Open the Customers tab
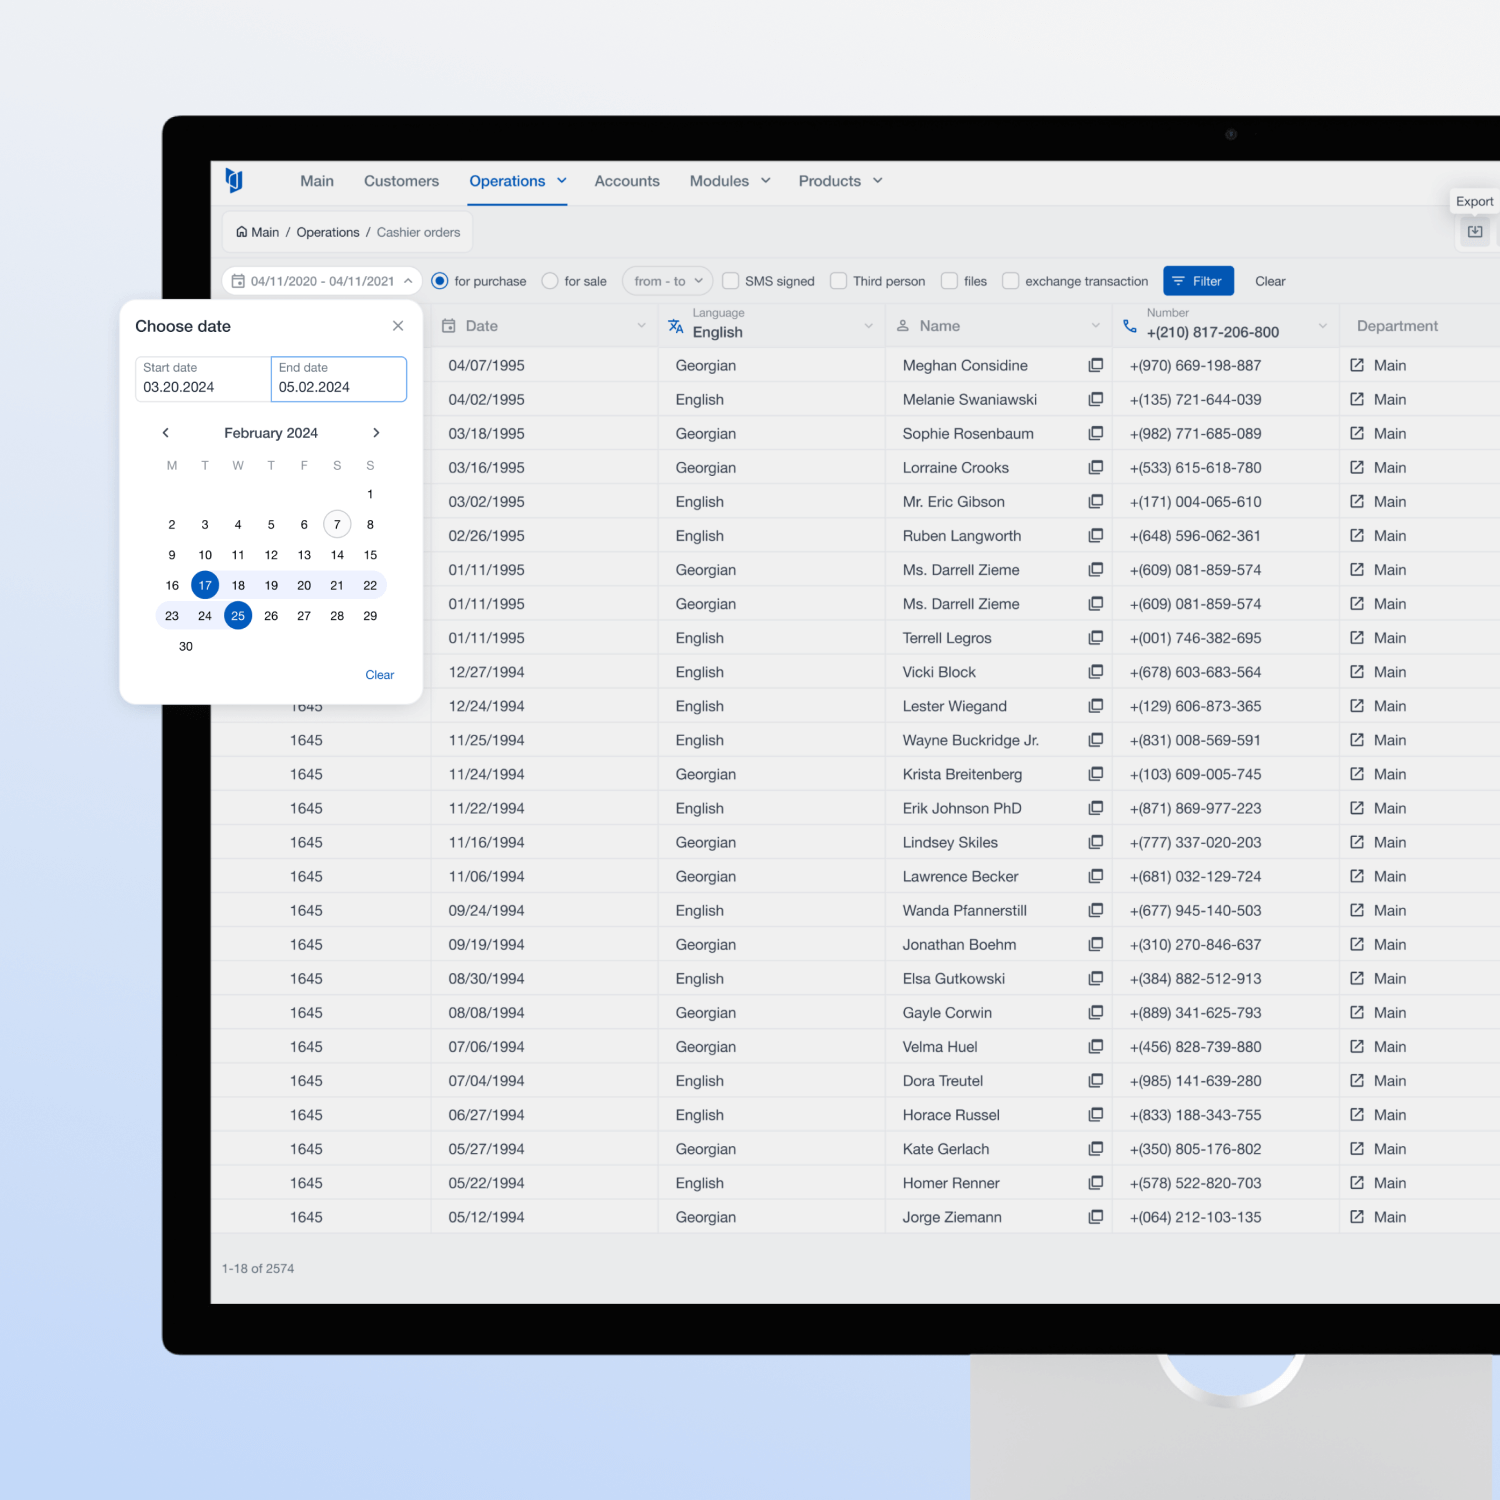Image resolution: width=1500 pixels, height=1500 pixels. (x=401, y=181)
